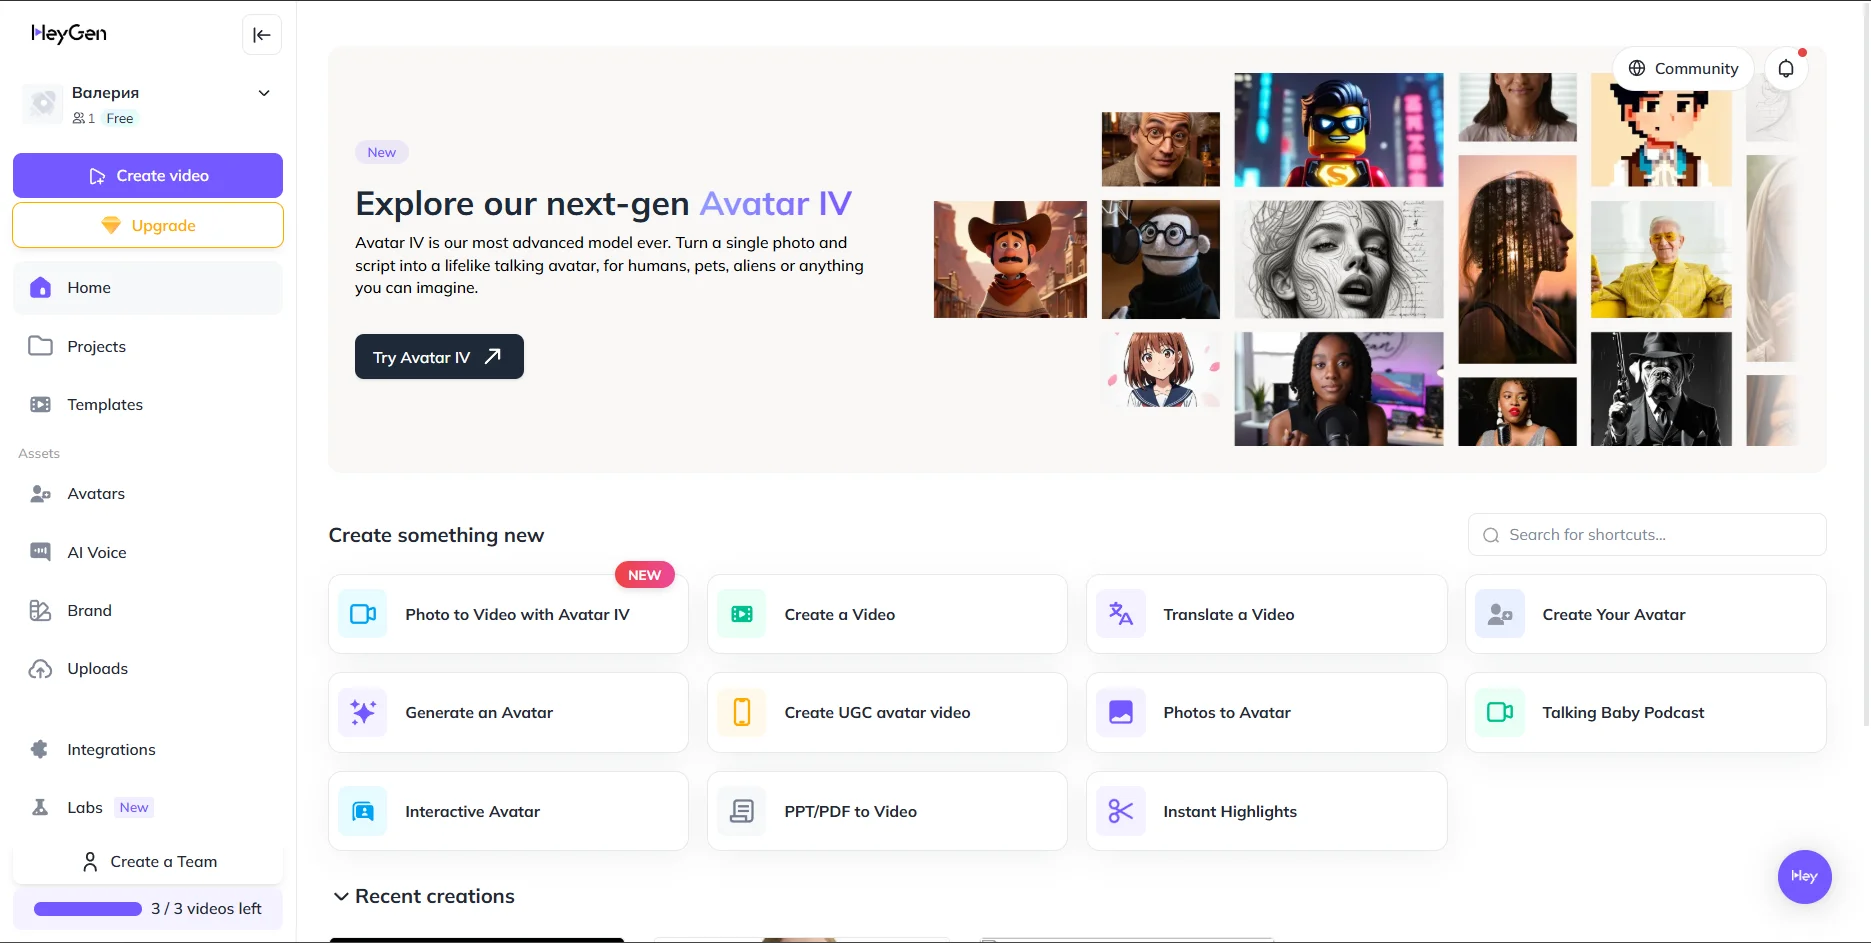Click the cowboy cartoon avatar thumbnail
Image resolution: width=1871 pixels, height=943 pixels.
coord(1010,260)
